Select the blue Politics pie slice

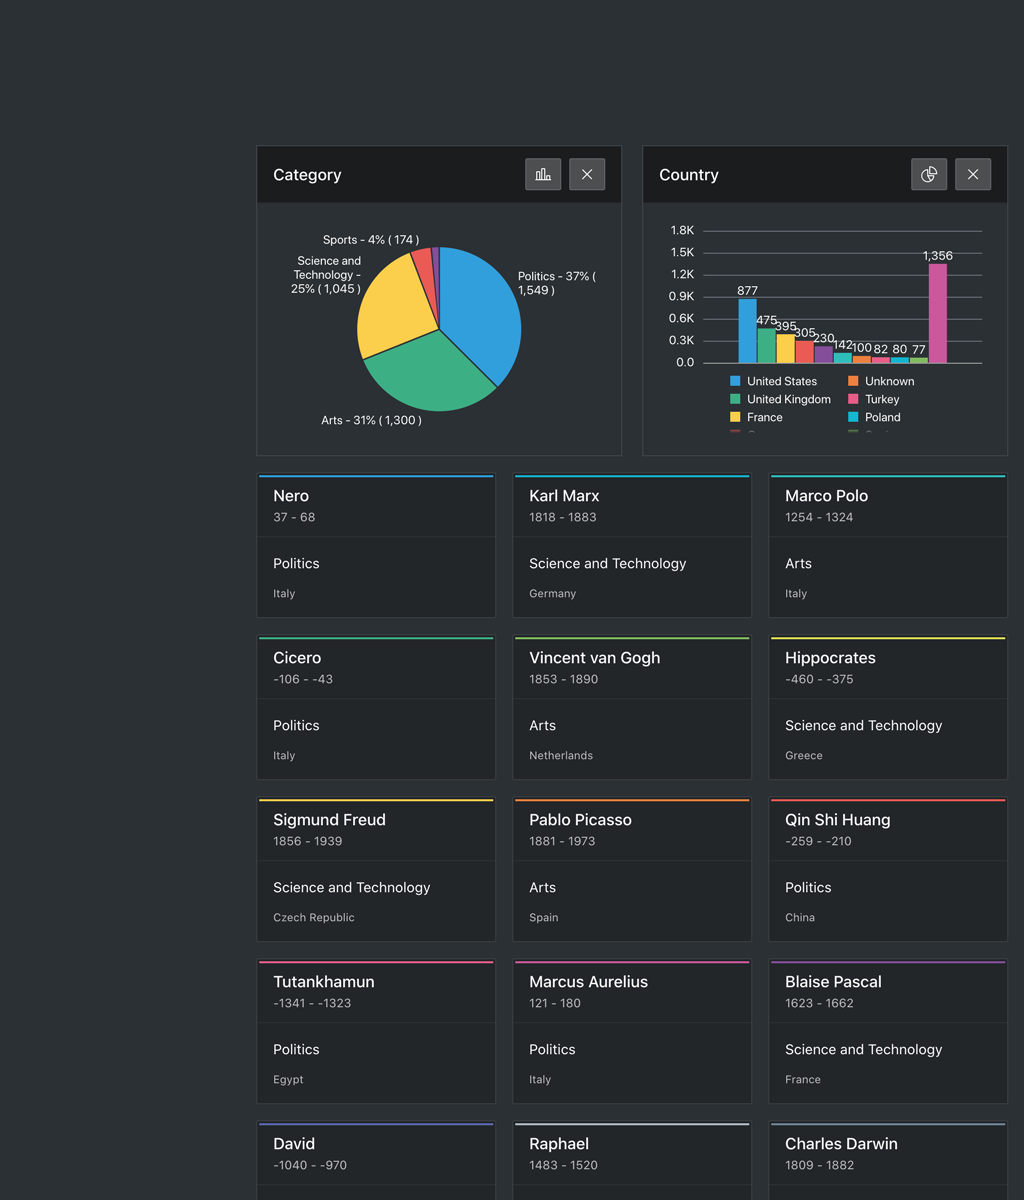480,310
